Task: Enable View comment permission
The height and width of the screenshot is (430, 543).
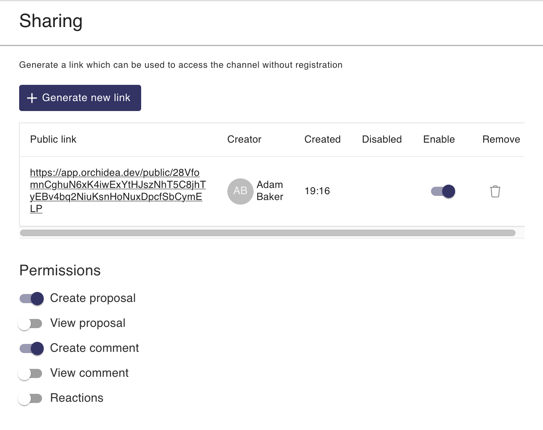Action: [30, 373]
